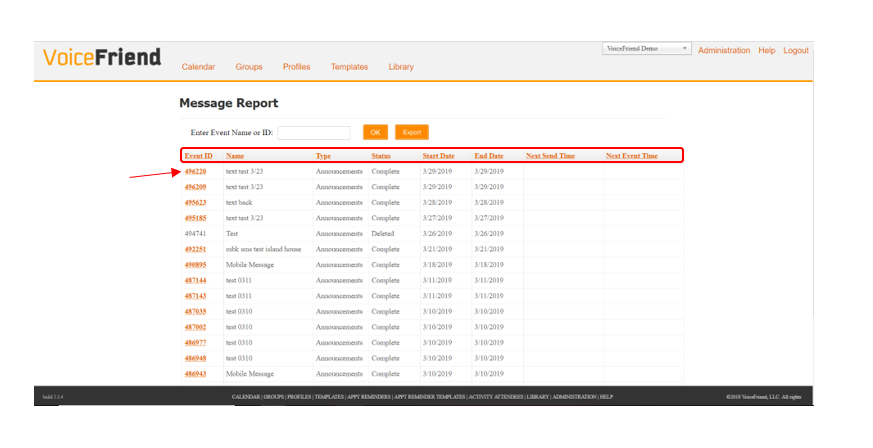Open HELP in the footer
873x448 pixels.
click(x=606, y=397)
